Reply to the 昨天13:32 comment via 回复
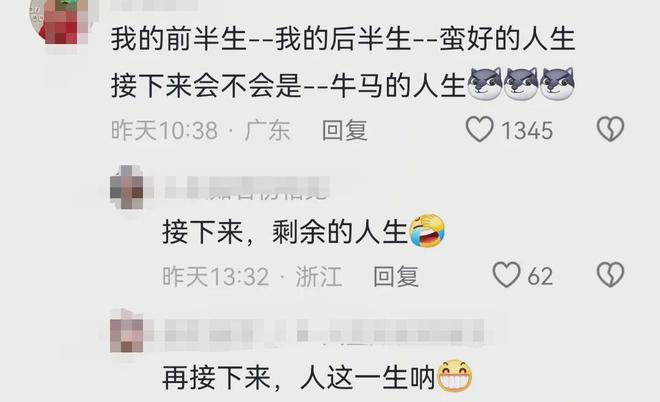 point(396,277)
